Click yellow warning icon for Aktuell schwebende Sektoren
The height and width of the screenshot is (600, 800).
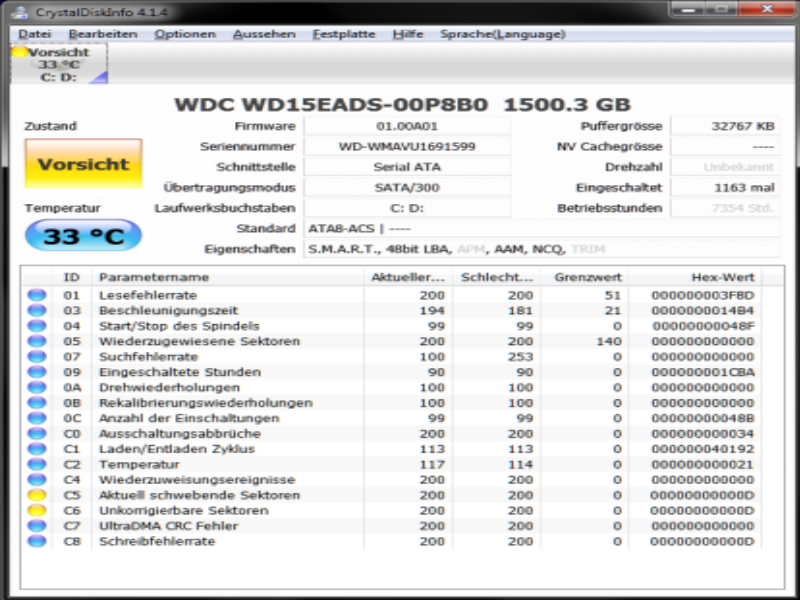pyautogui.click(x=37, y=495)
